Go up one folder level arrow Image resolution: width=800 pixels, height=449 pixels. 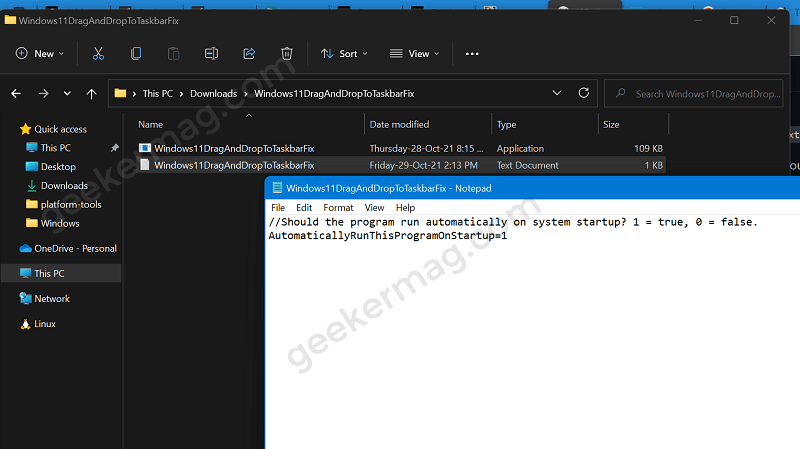91,93
